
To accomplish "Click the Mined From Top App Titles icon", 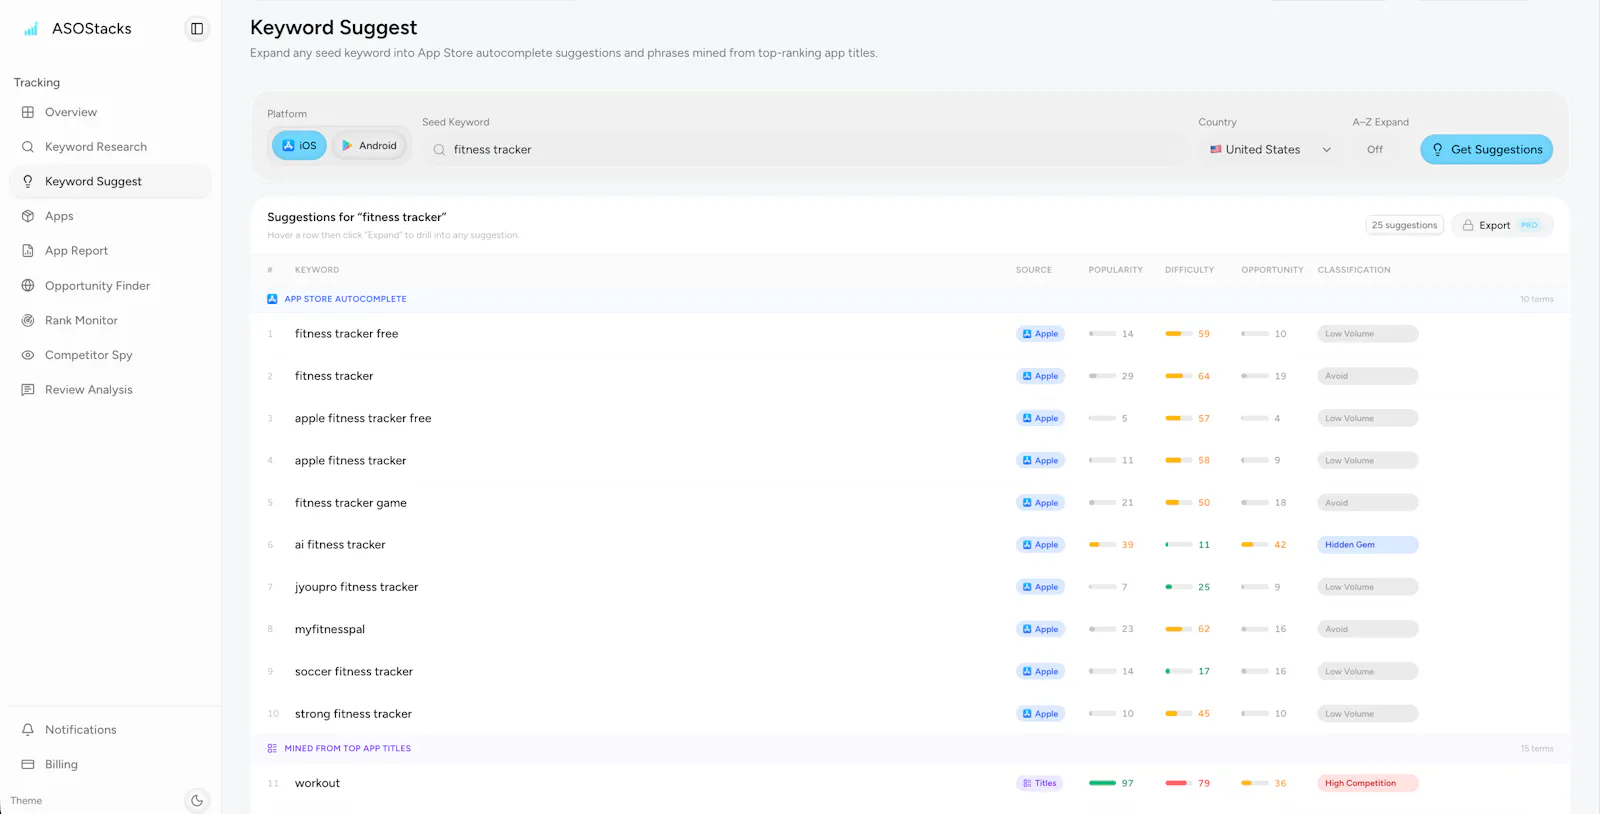I will click(272, 748).
